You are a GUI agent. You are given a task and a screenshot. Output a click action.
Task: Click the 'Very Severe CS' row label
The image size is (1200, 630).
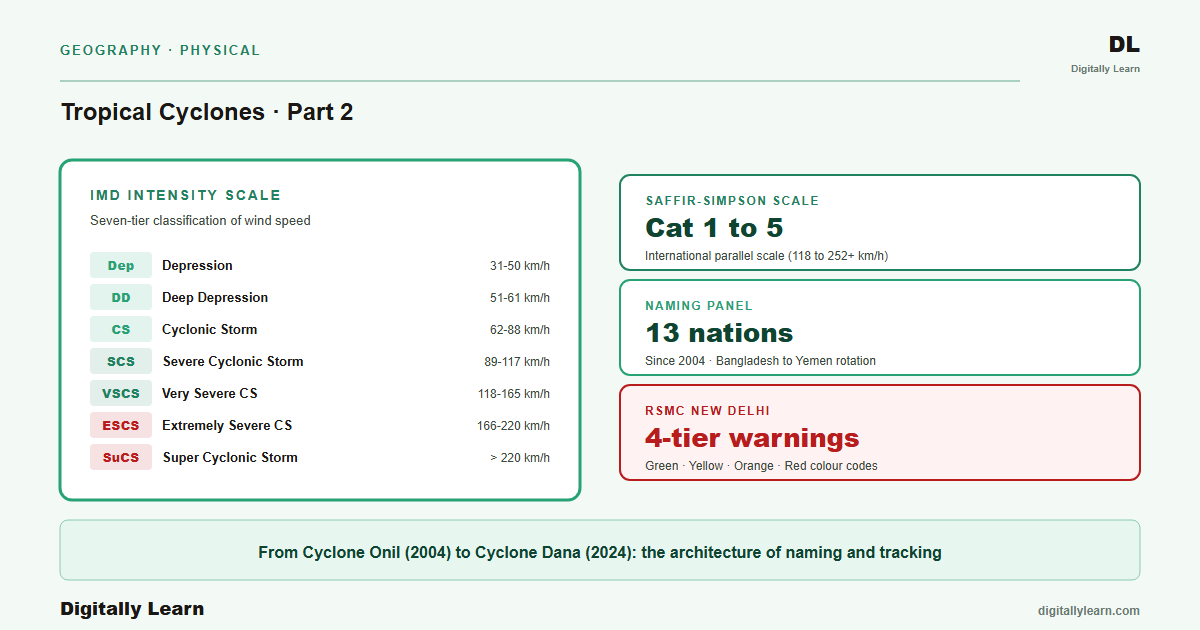coord(210,393)
